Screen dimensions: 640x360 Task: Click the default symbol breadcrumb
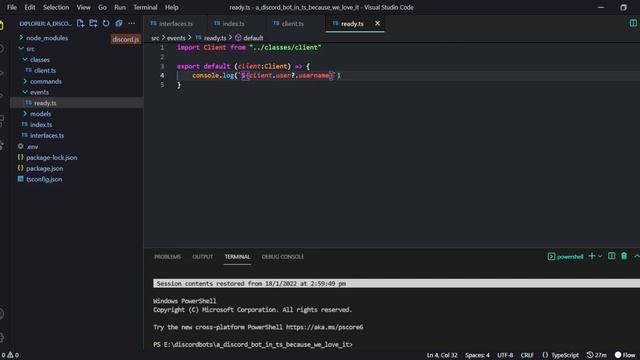249,38
